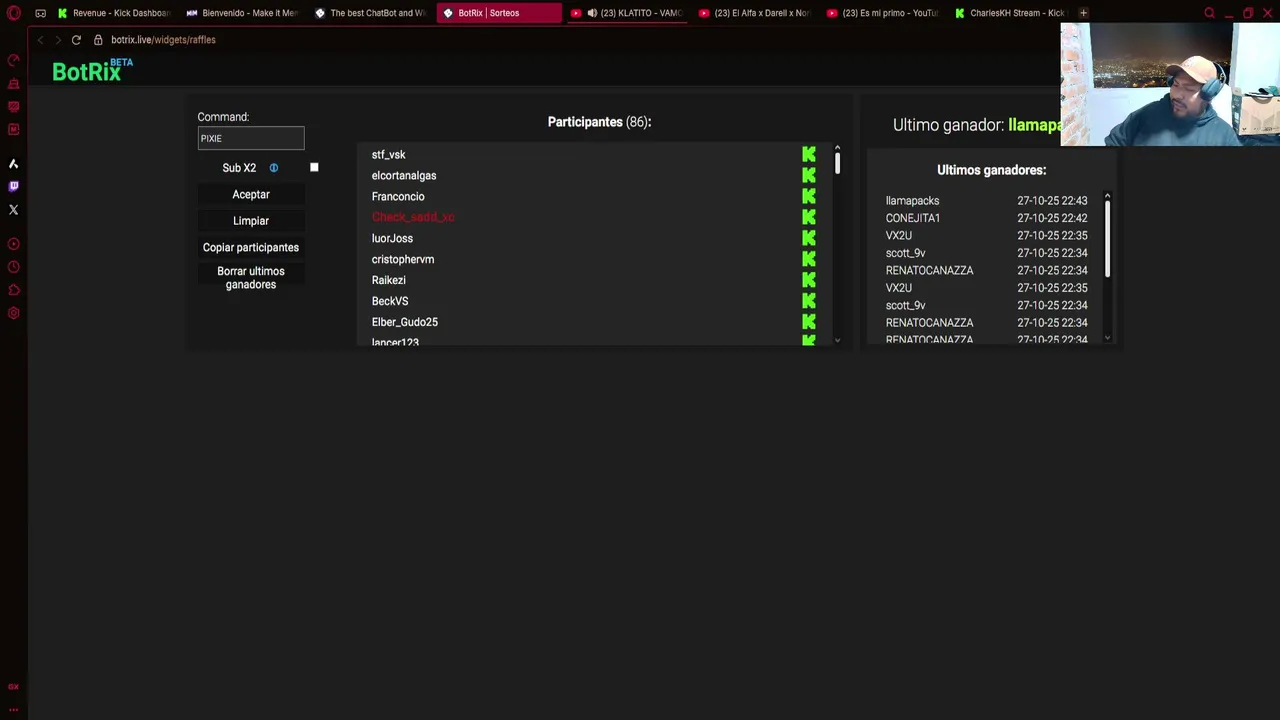Open the Player icon in sidebar
This screenshot has width=1280, height=720.
[x=14, y=244]
